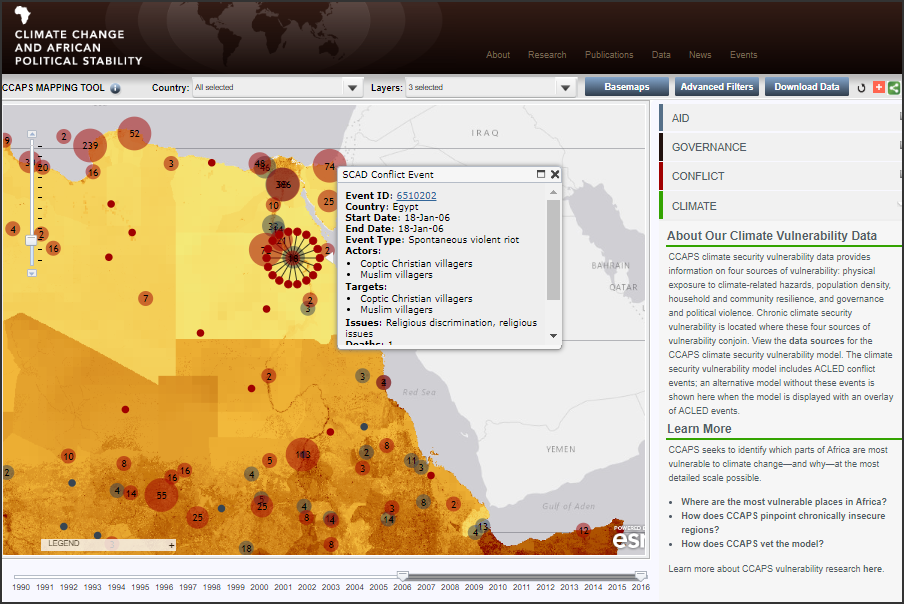904x604 pixels.
Task: Expand the Conflict category panel
Action: tap(698, 176)
